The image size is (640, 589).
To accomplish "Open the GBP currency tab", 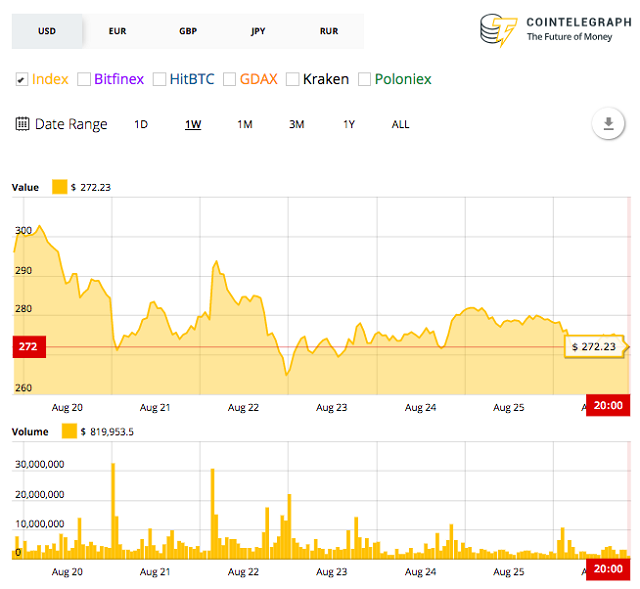I will tap(188, 31).
